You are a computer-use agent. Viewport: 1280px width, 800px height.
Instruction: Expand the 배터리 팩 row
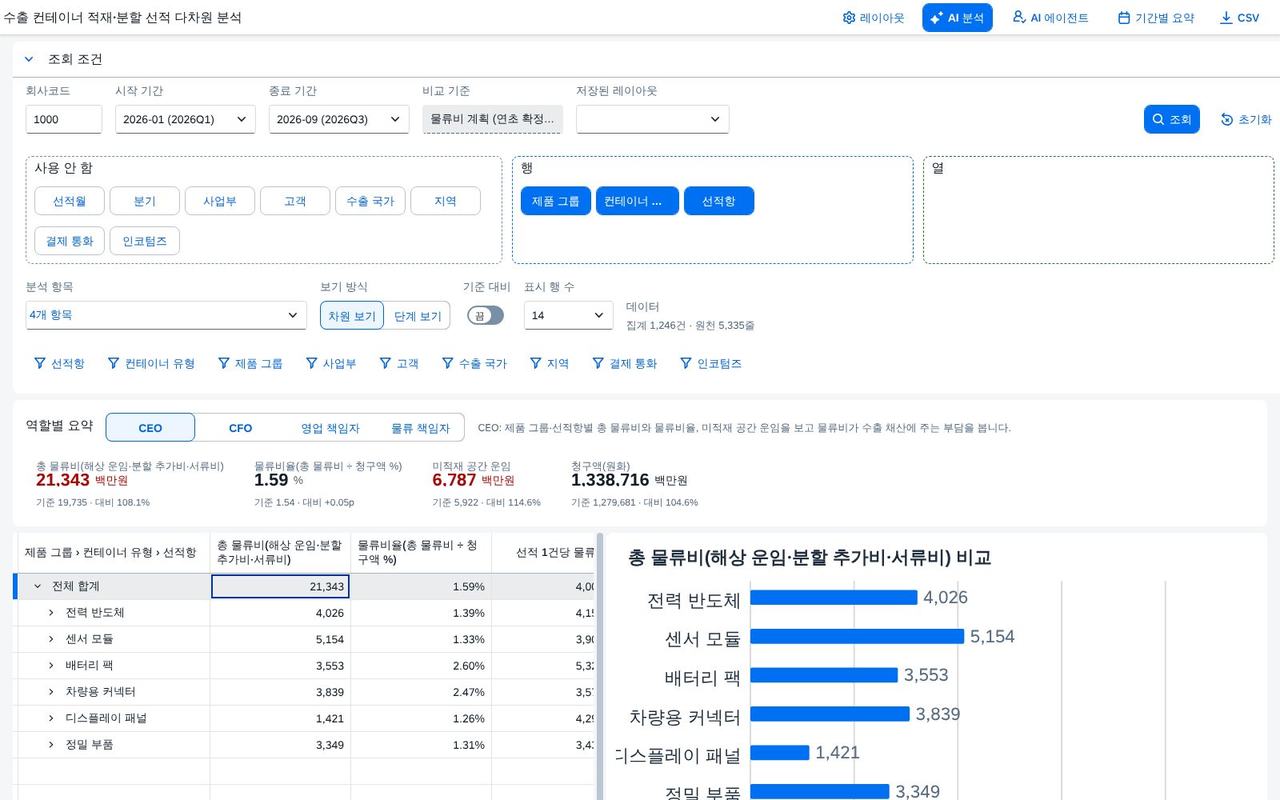coord(51,665)
